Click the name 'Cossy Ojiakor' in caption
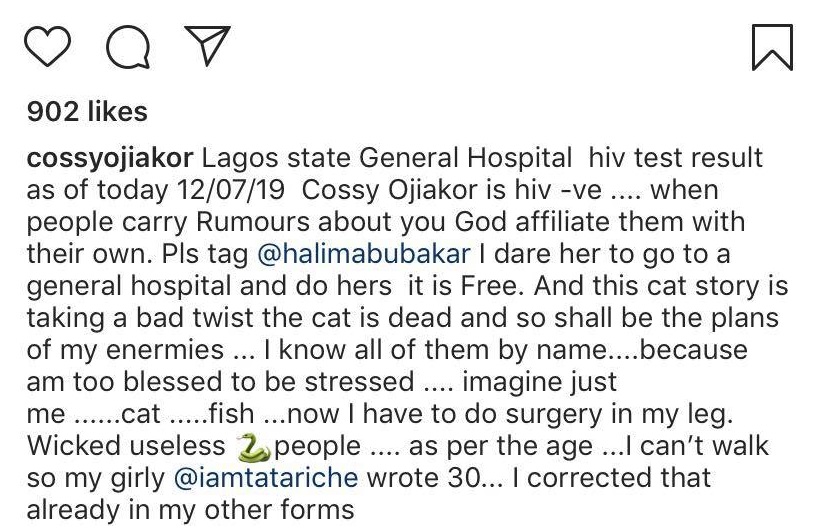This screenshot has height=532, width=828. coord(389,191)
